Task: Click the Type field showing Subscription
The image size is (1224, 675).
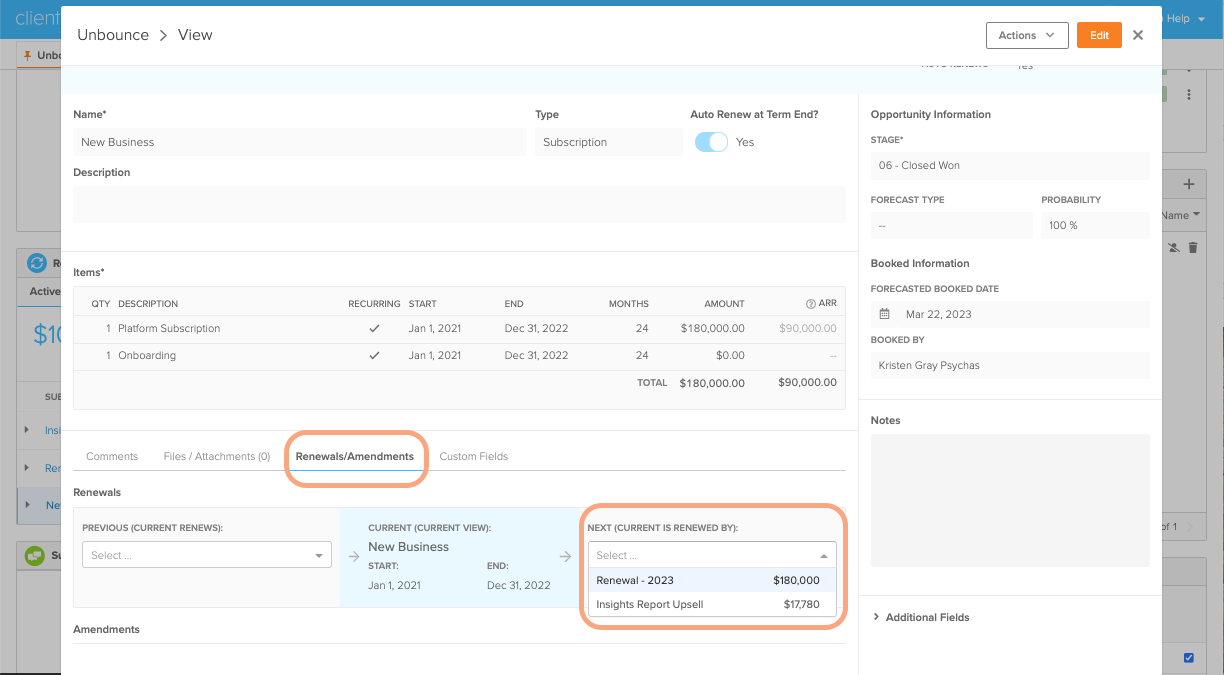Action: tap(609, 142)
